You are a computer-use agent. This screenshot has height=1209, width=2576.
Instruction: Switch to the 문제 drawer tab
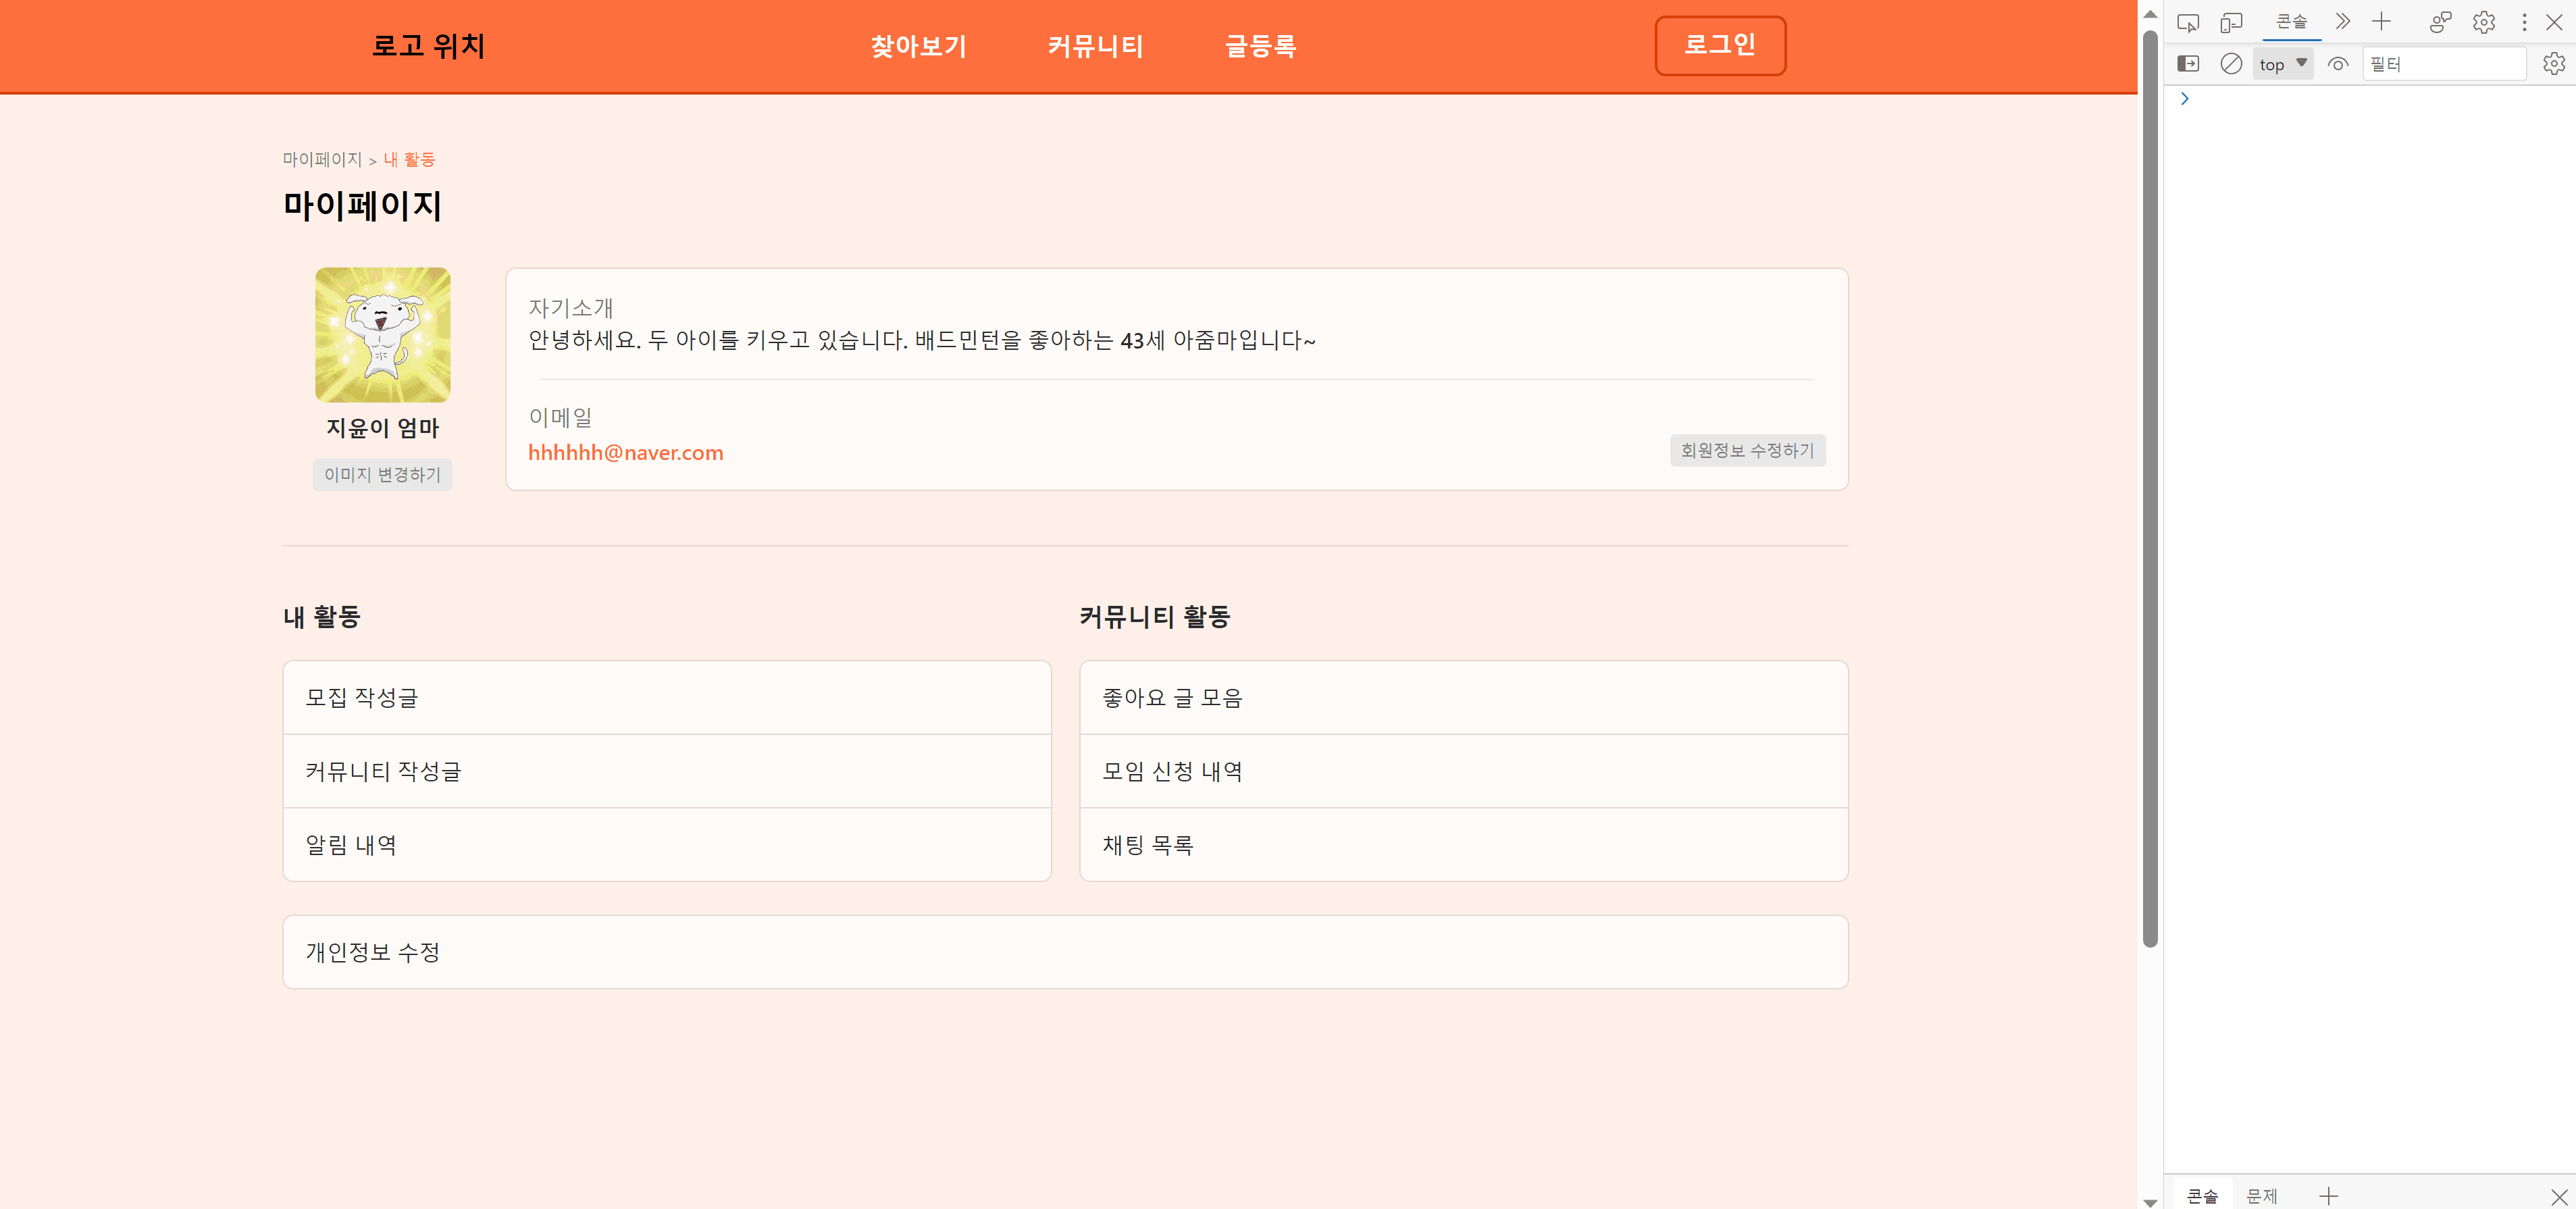click(2261, 1195)
